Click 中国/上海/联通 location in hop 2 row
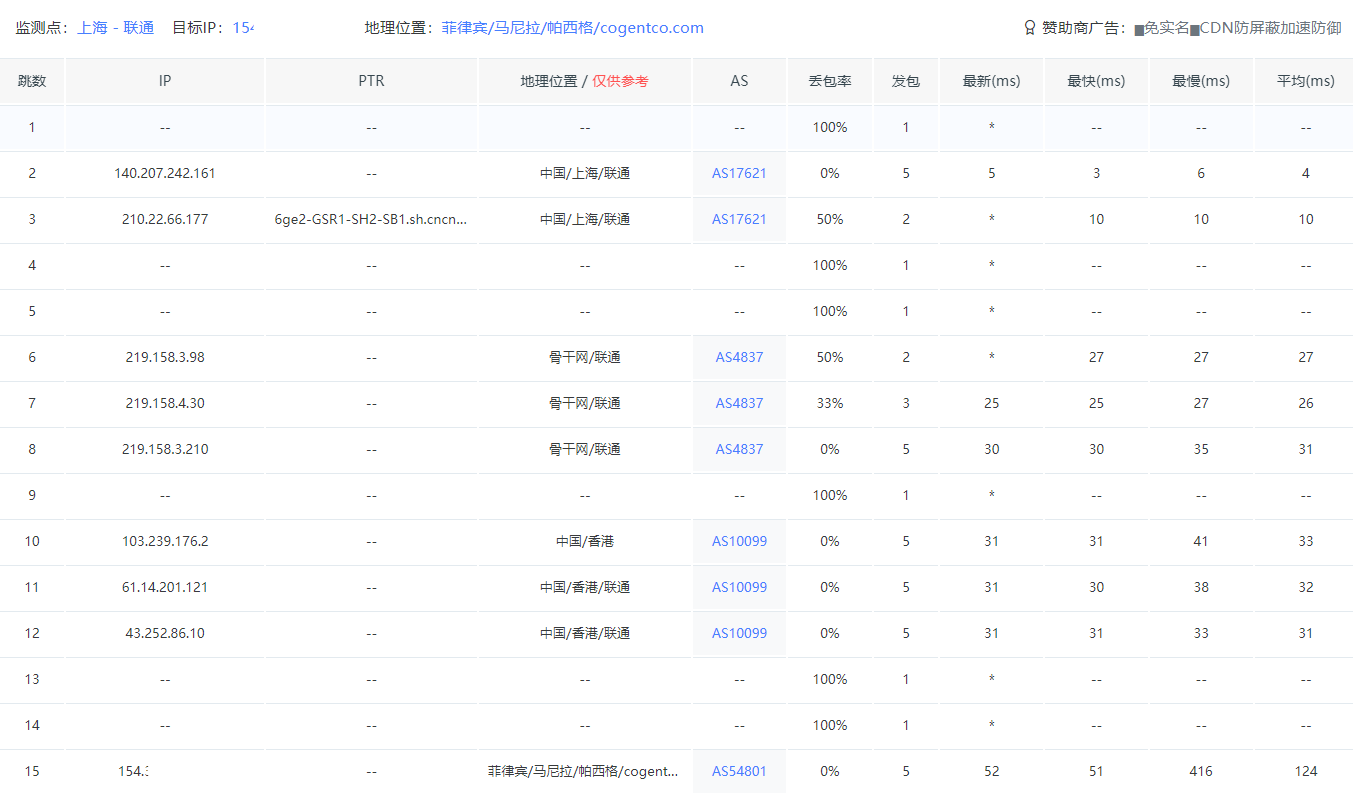Viewport: 1353px width, 793px height. click(x=585, y=173)
